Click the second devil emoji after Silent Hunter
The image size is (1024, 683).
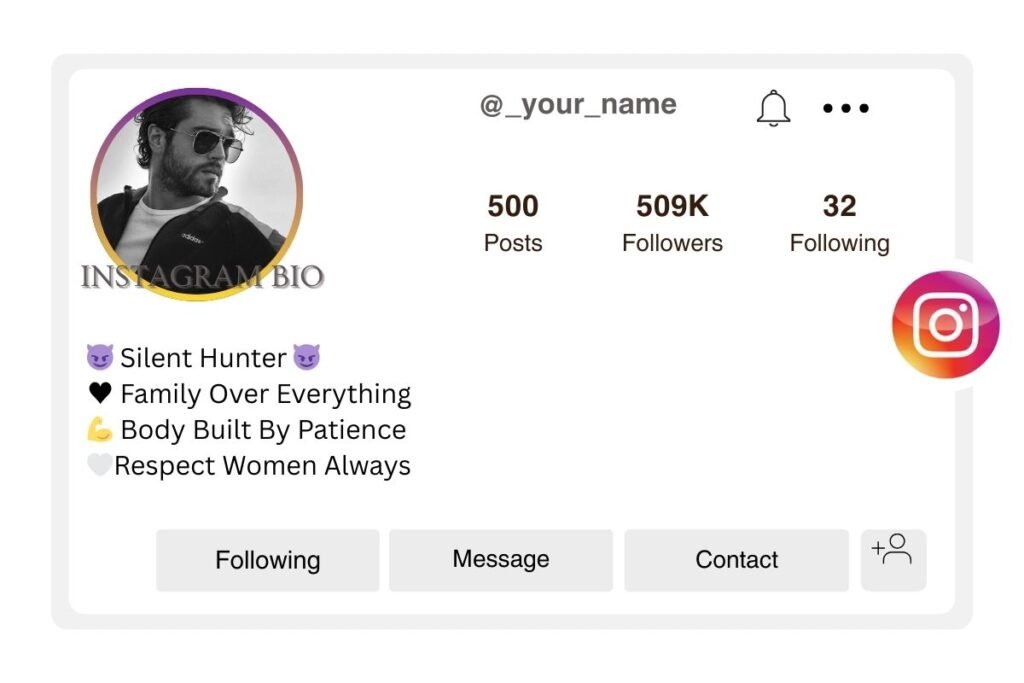point(307,357)
